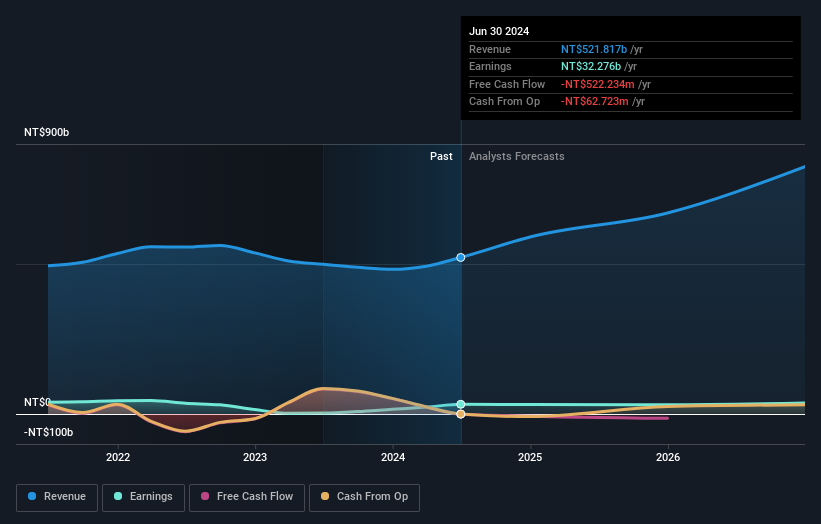The image size is (821, 524).
Task: Toggle the Free Cash Flow legend button
Action: (x=247, y=497)
